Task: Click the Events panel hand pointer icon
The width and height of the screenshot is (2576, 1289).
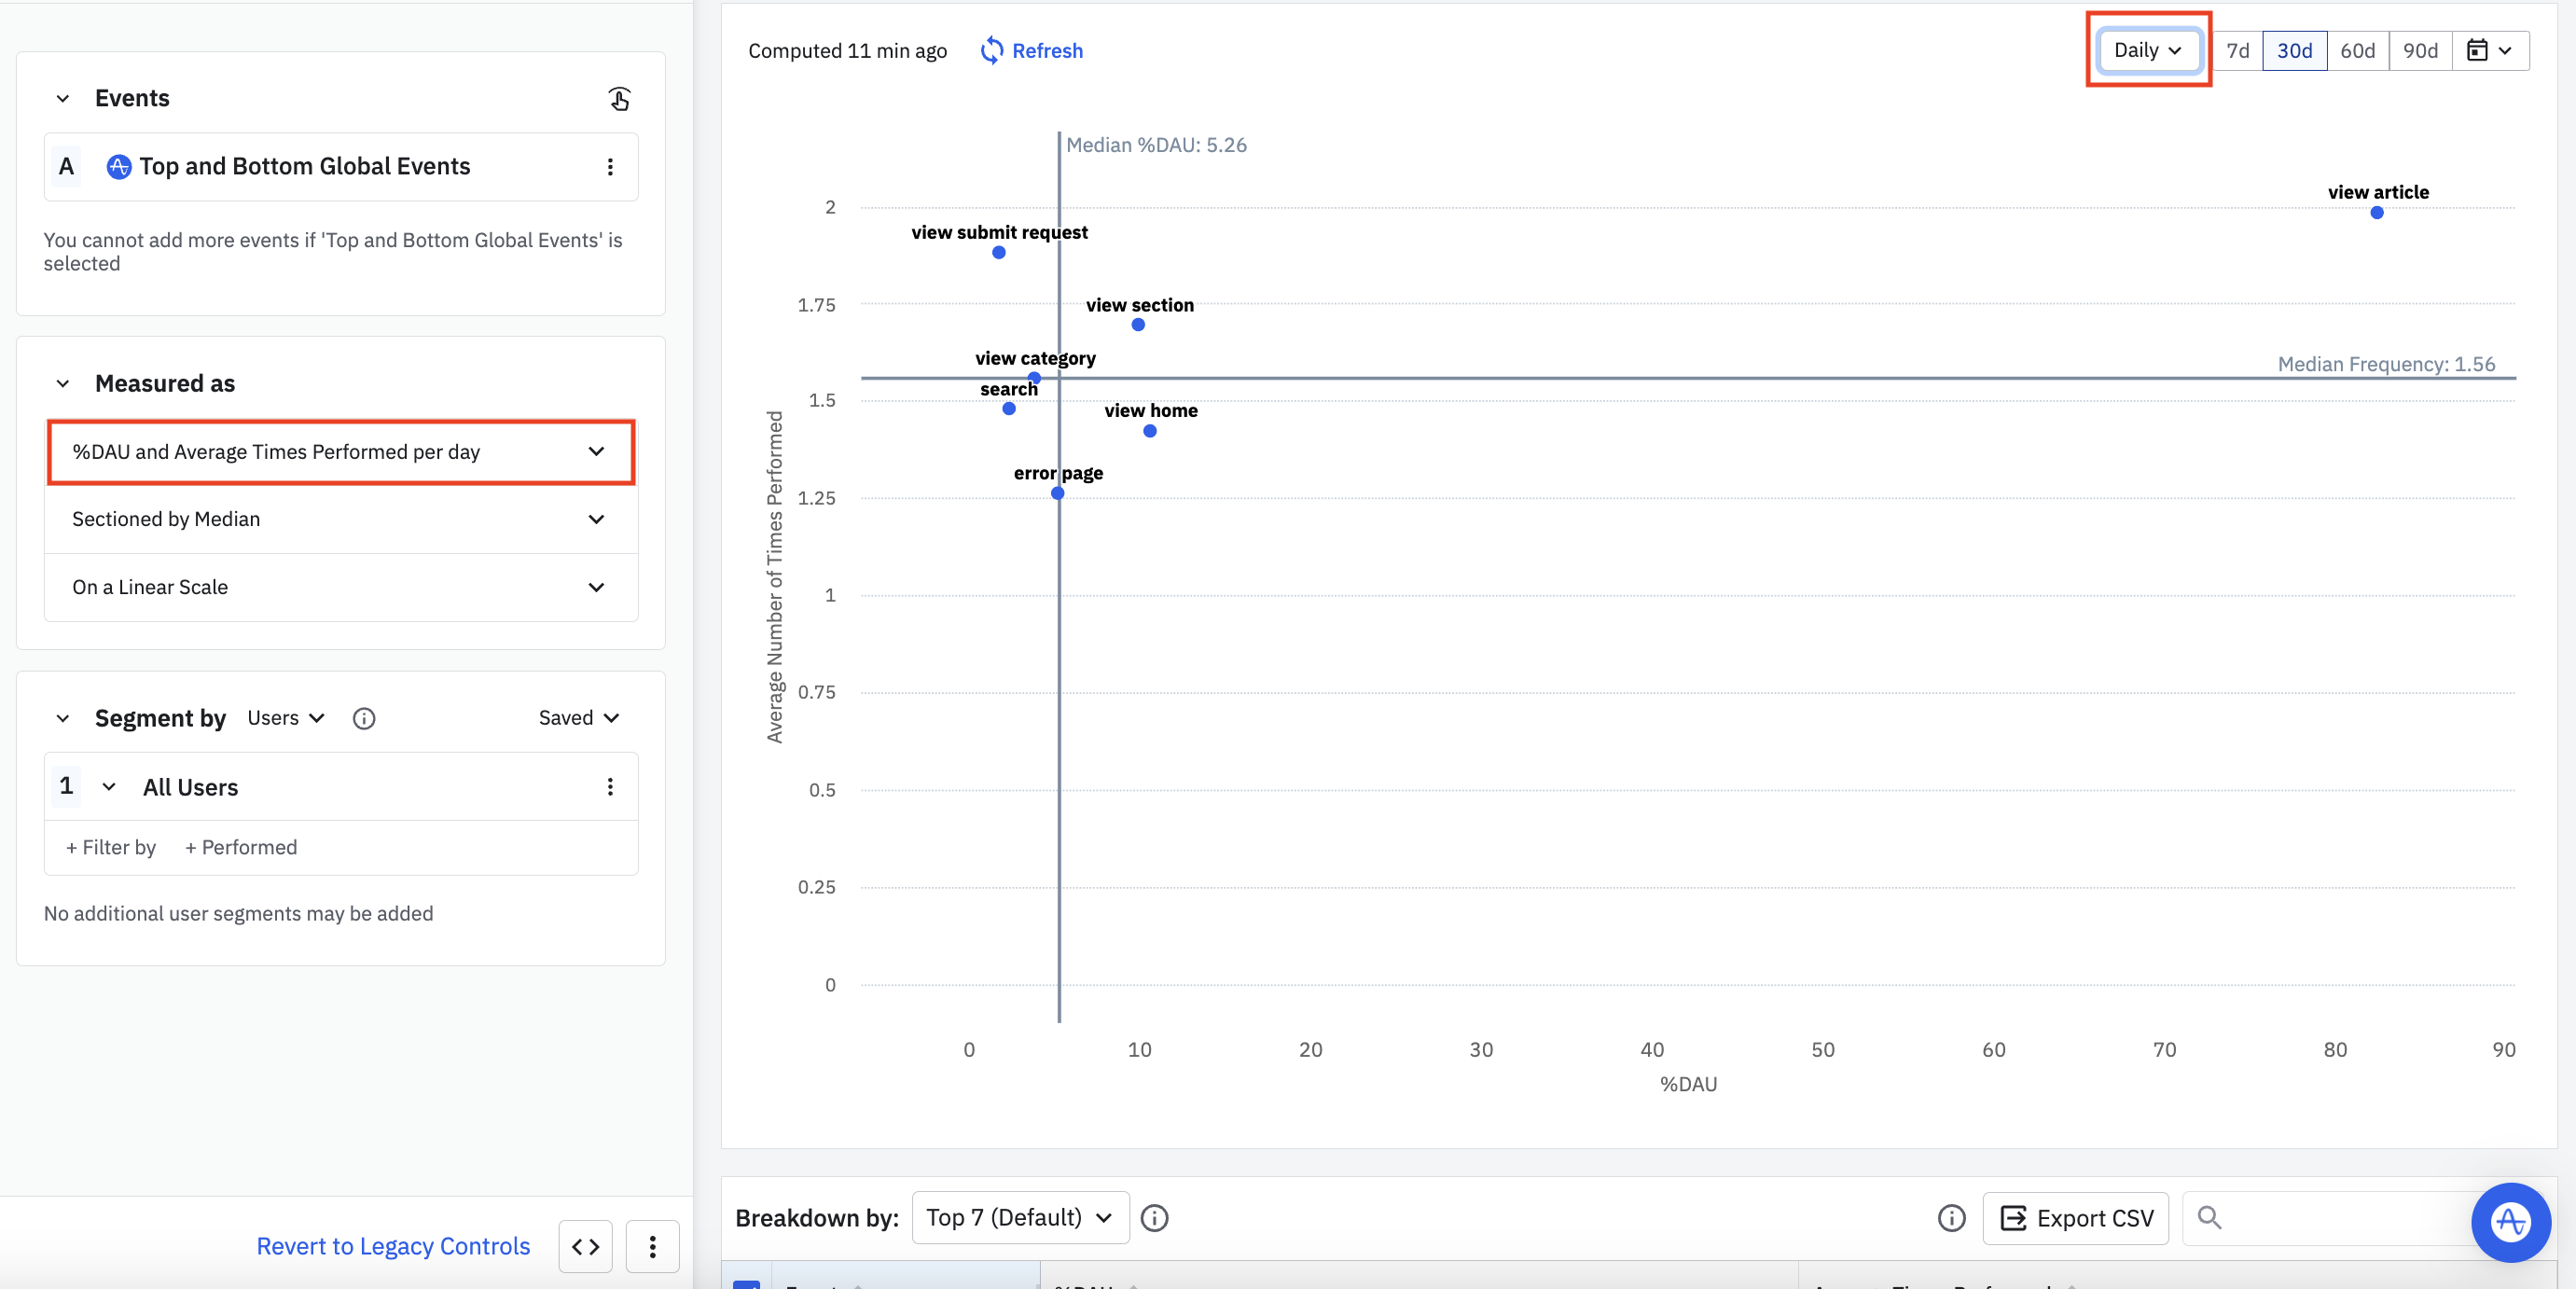Action: (619, 98)
